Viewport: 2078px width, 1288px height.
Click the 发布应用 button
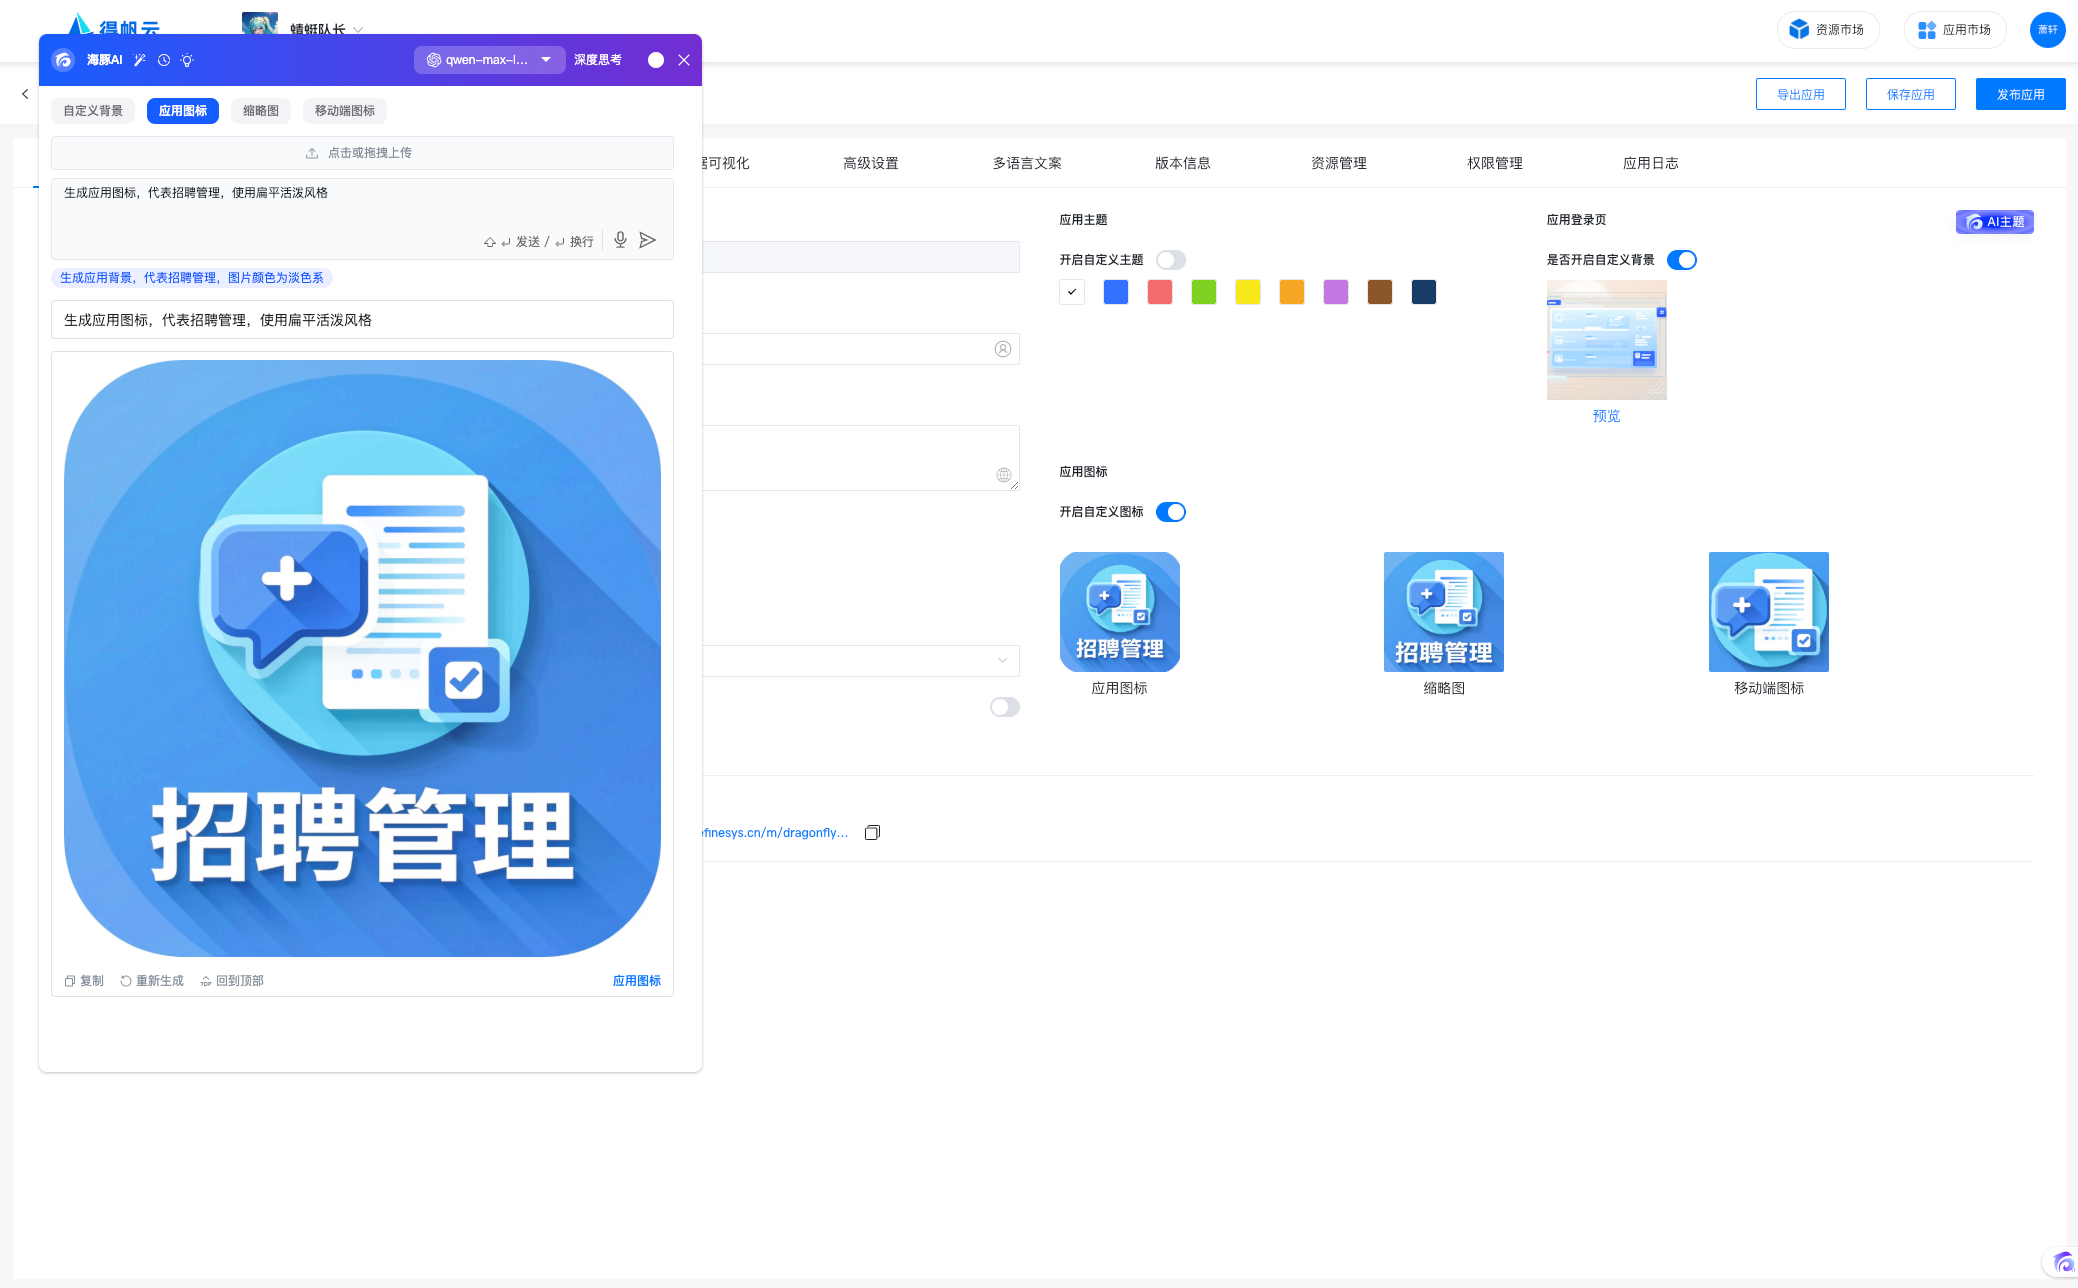tap(2020, 94)
